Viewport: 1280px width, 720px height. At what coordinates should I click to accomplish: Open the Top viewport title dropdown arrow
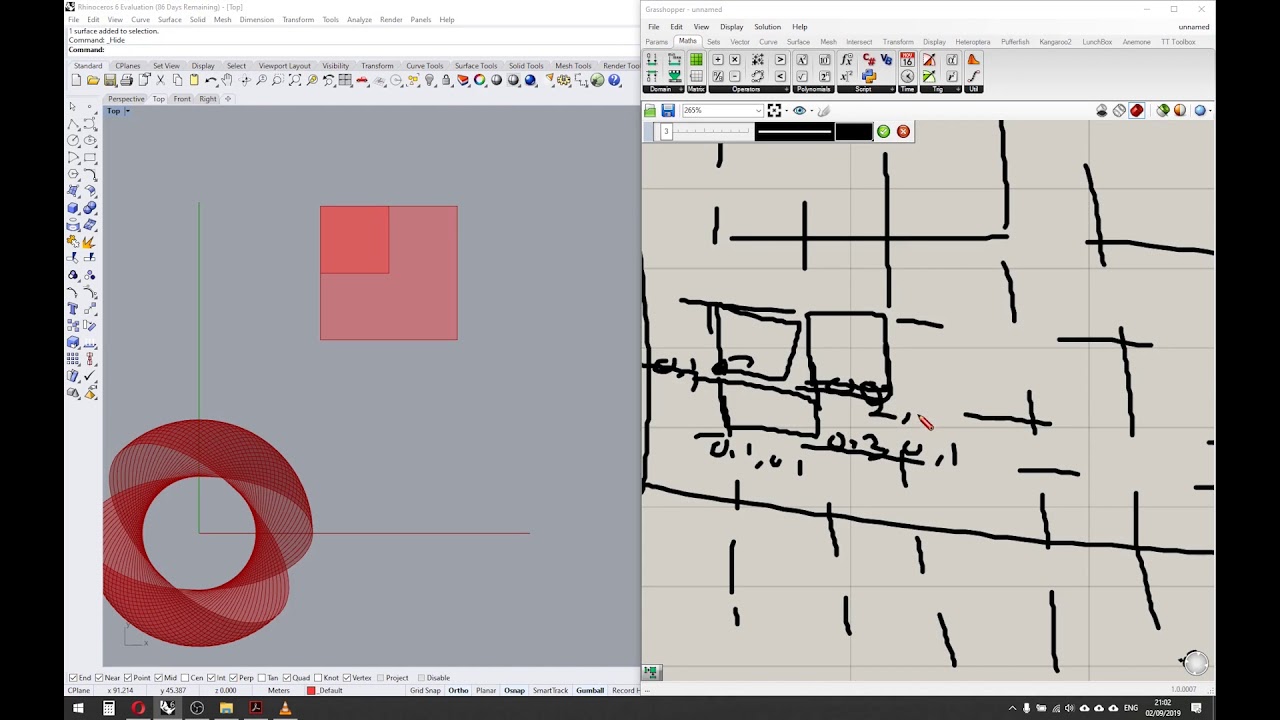pos(127,111)
